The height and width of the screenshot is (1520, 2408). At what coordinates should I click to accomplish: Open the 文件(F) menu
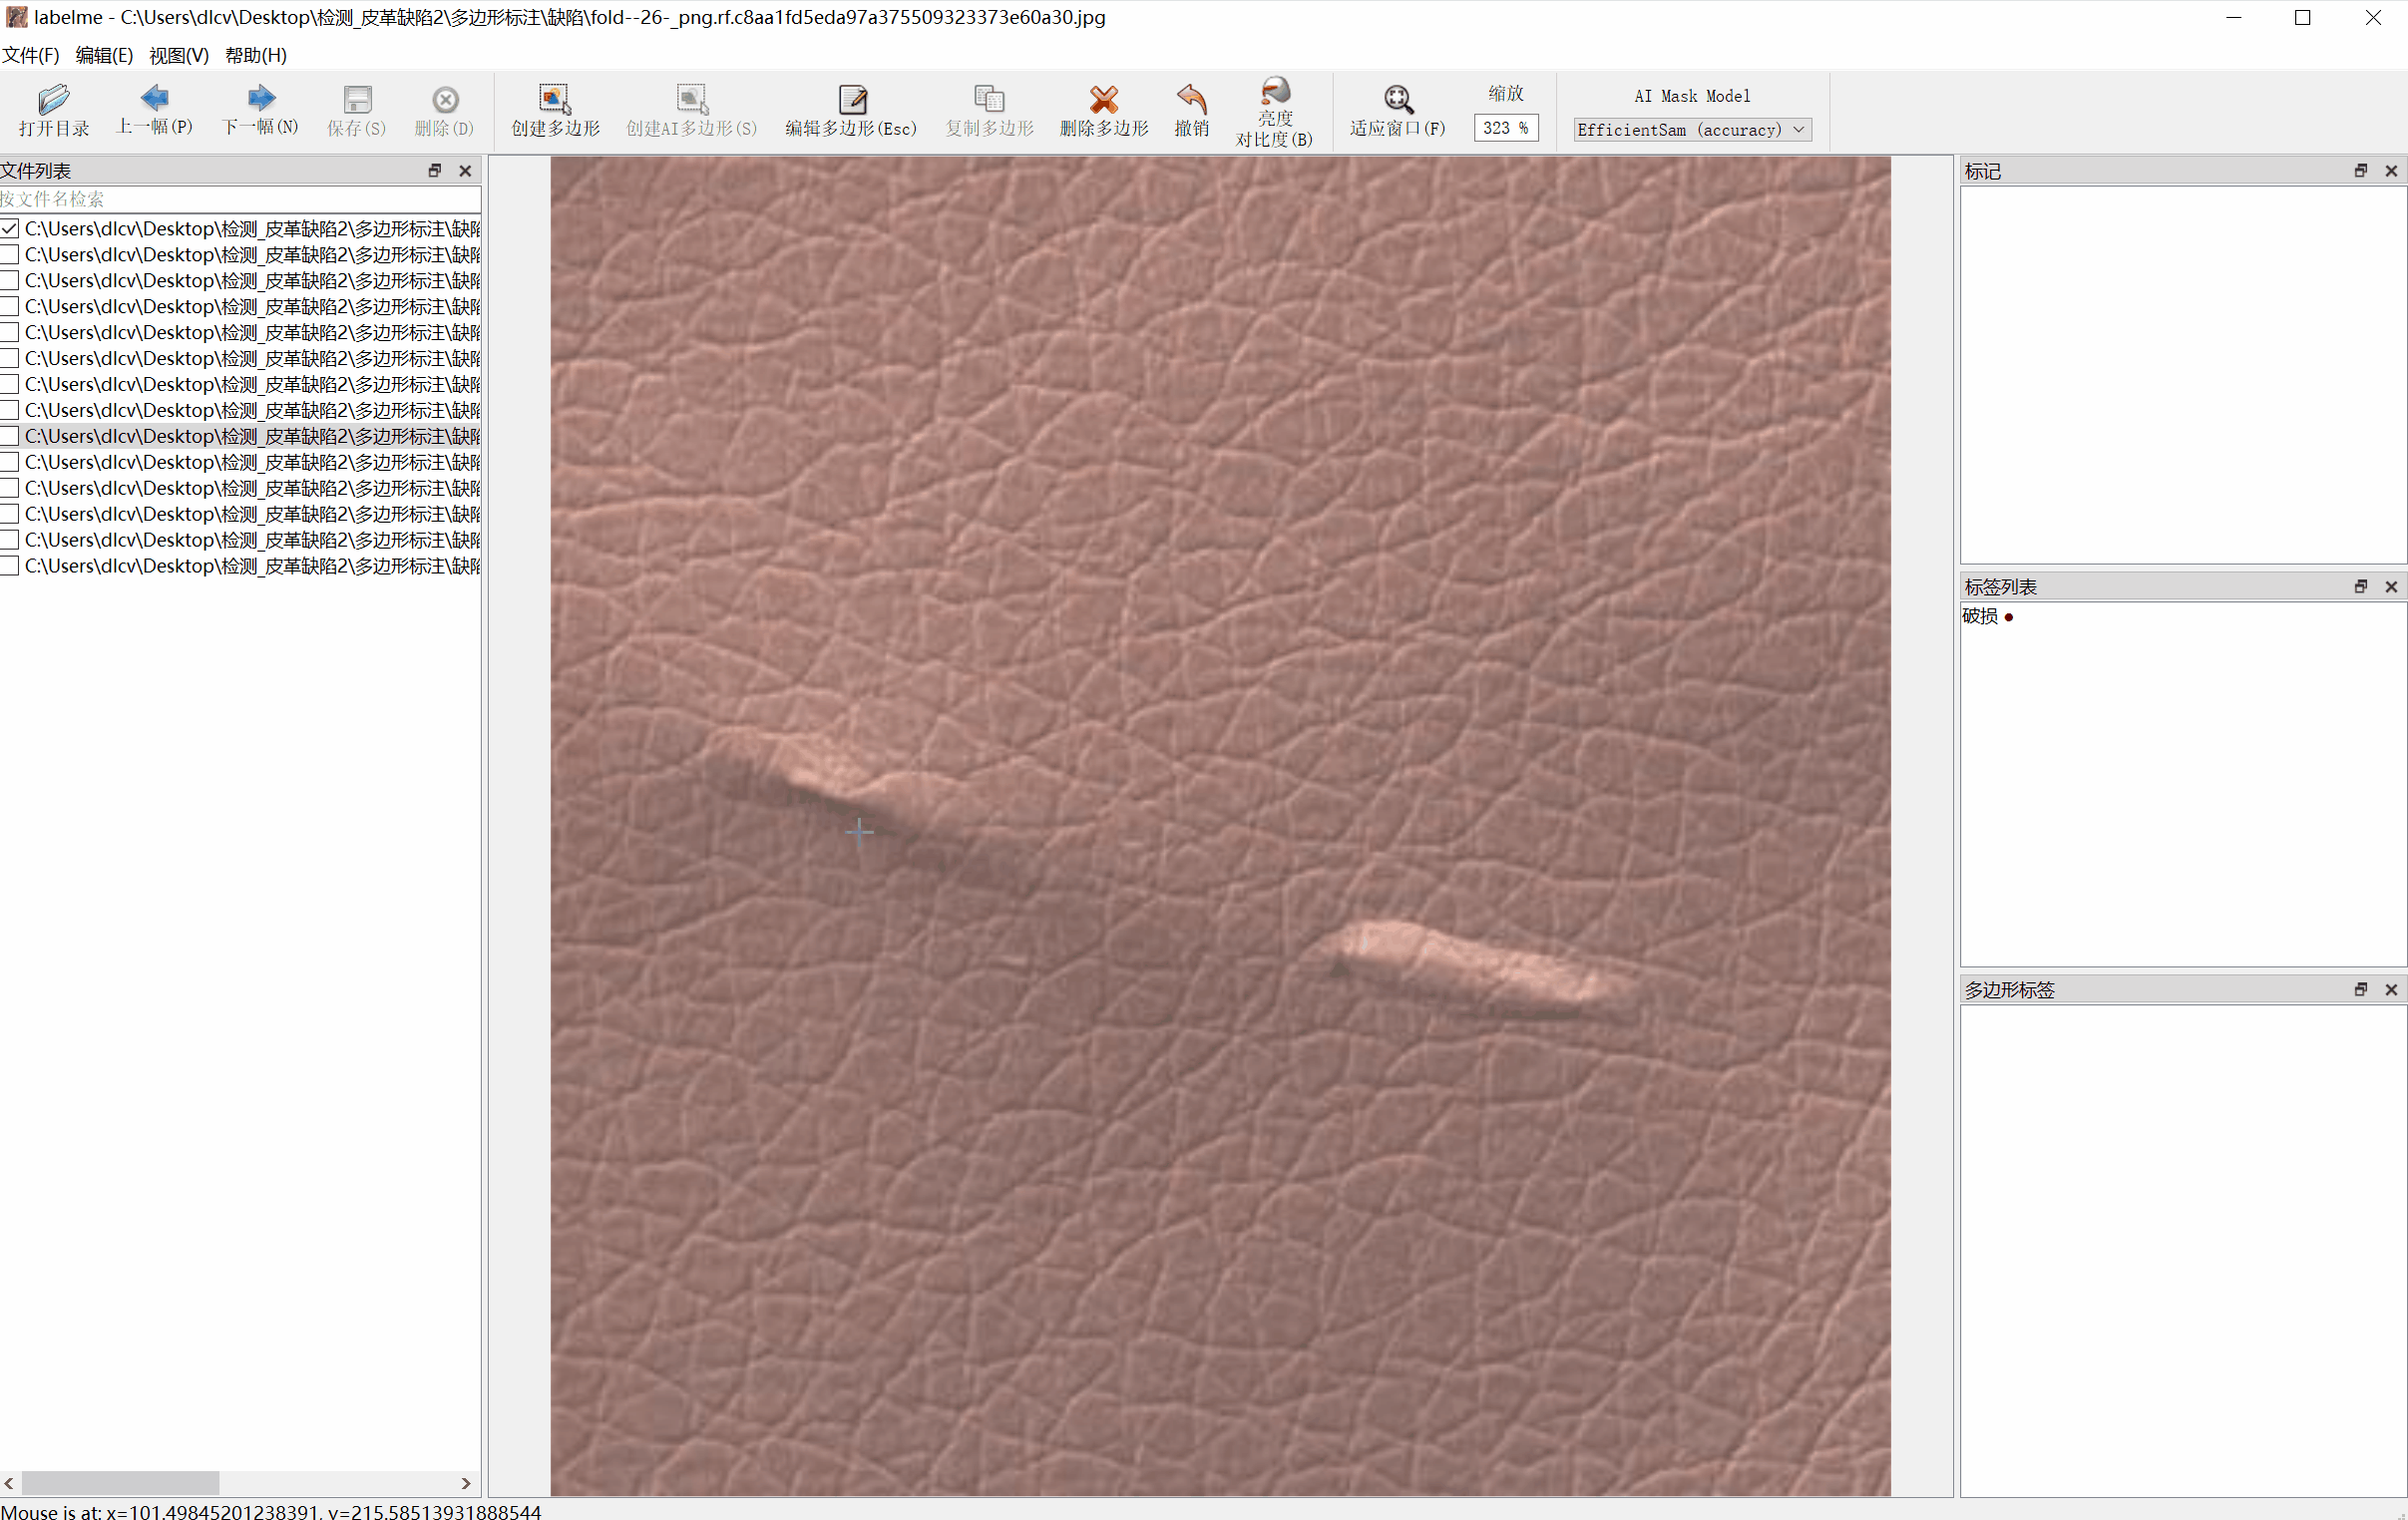[x=30, y=55]
